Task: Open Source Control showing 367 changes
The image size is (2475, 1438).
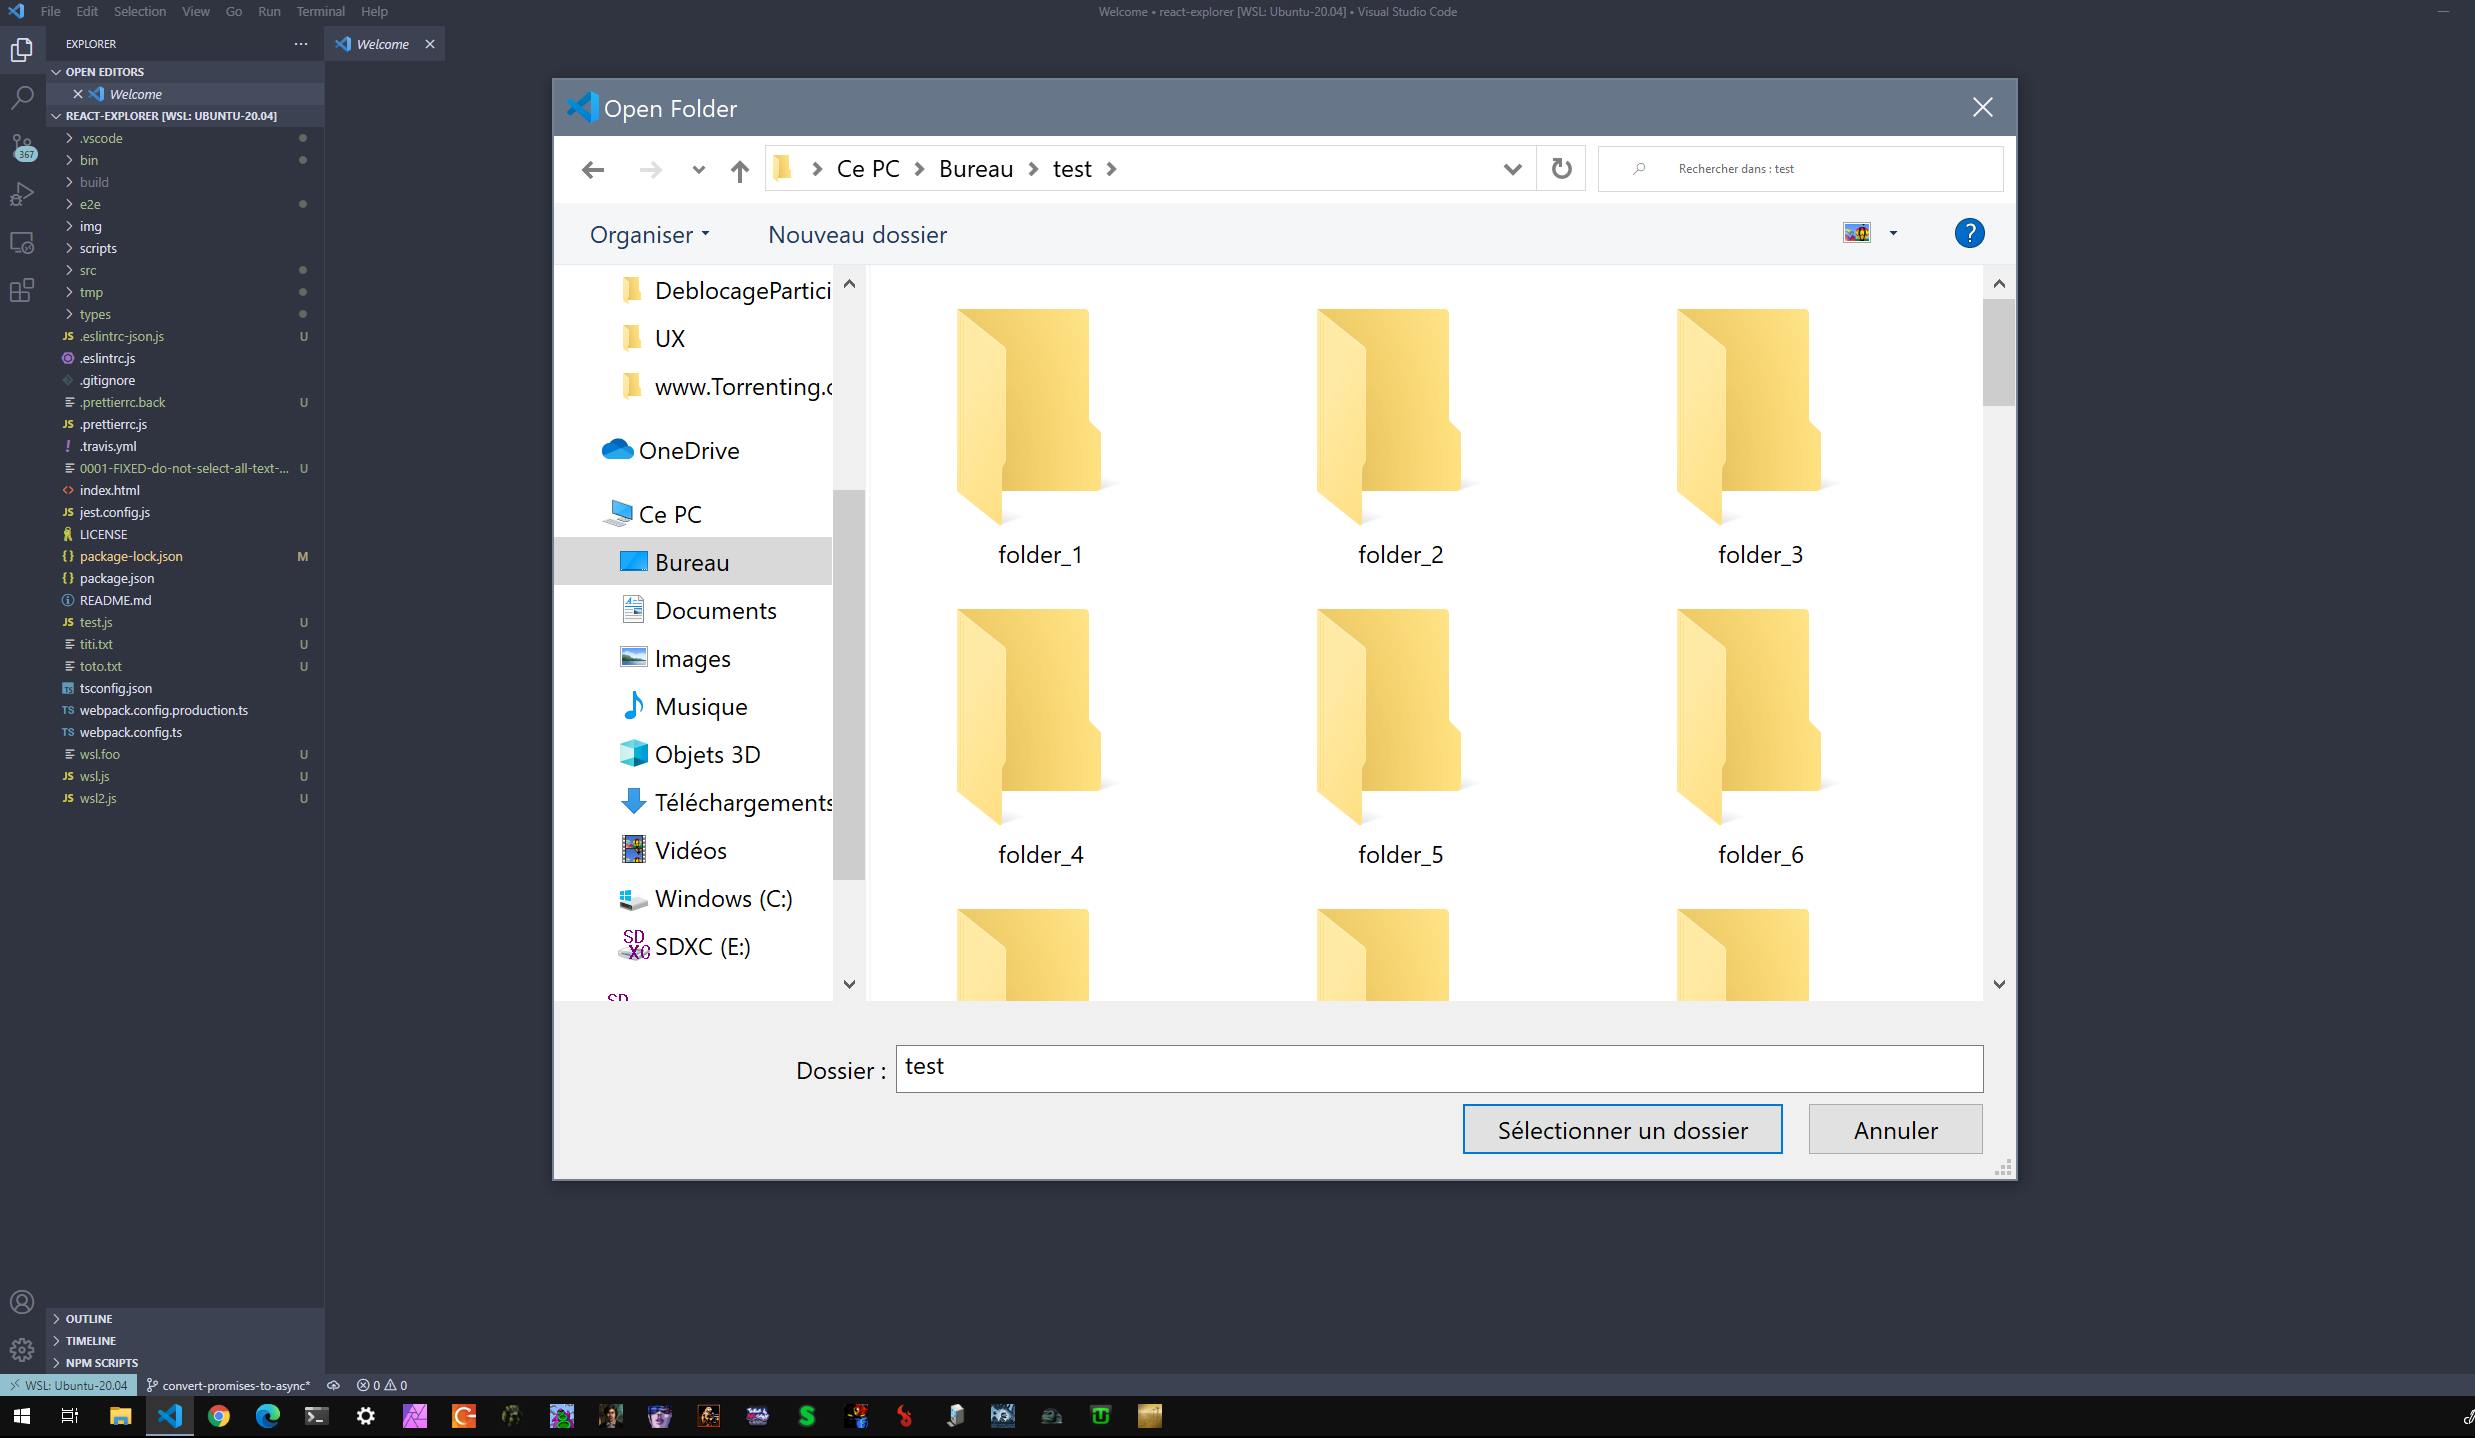Action: click(22, 144)
